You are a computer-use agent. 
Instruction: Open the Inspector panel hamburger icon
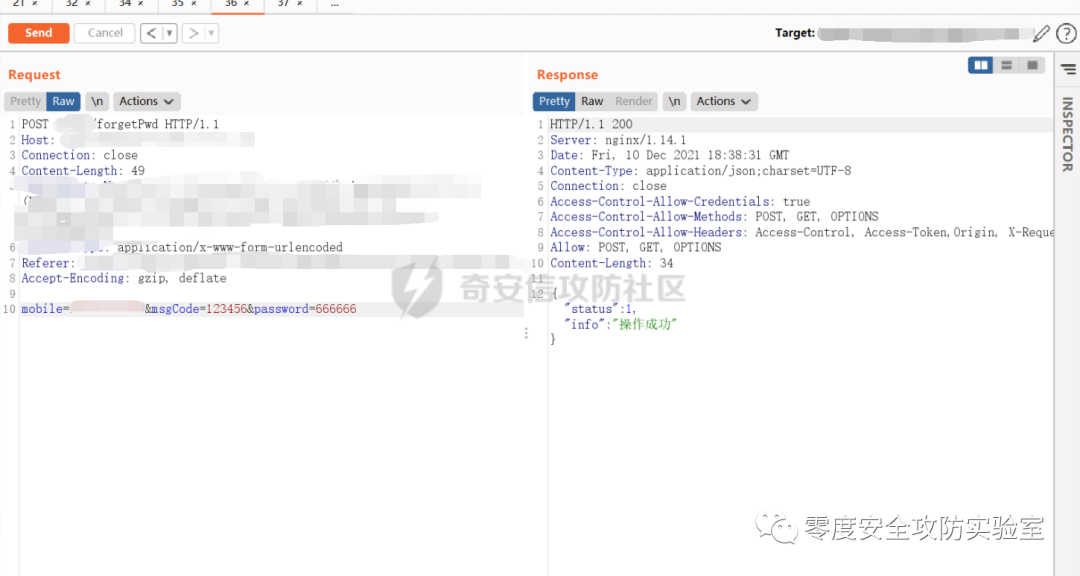(1068, 69)
